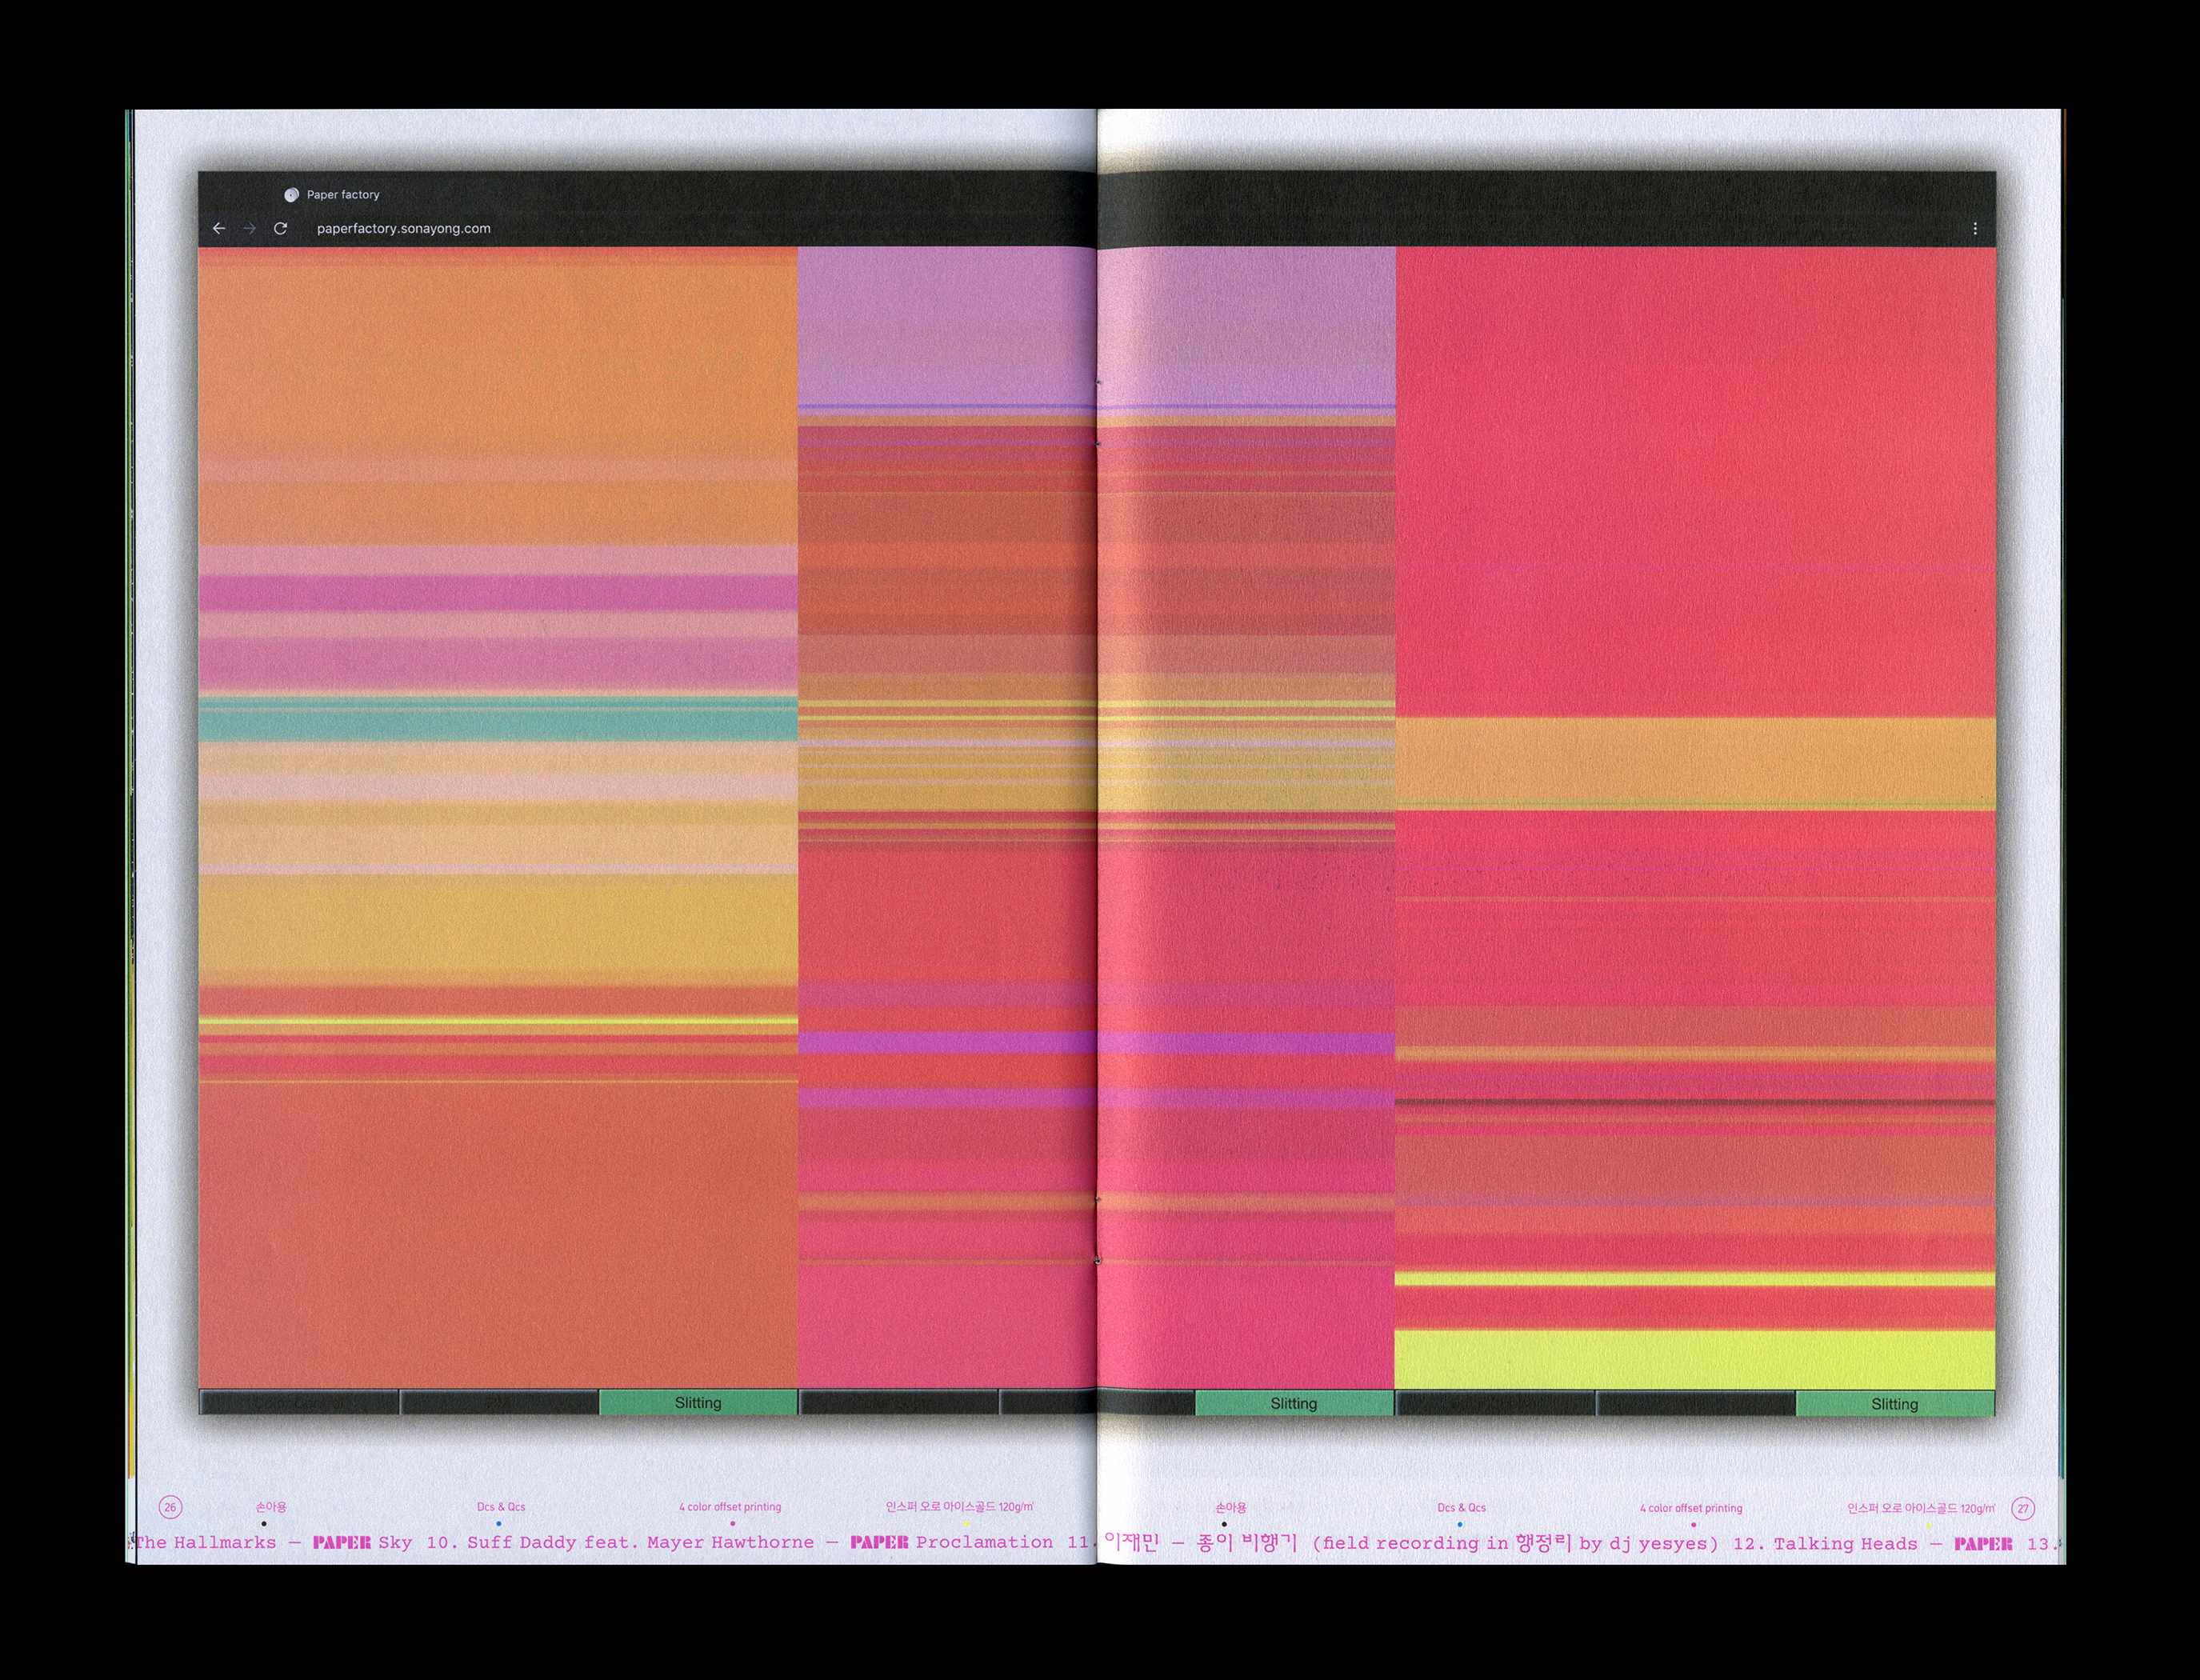
Task: Click the greyed-out forward arrow
Action: (250, 228)
